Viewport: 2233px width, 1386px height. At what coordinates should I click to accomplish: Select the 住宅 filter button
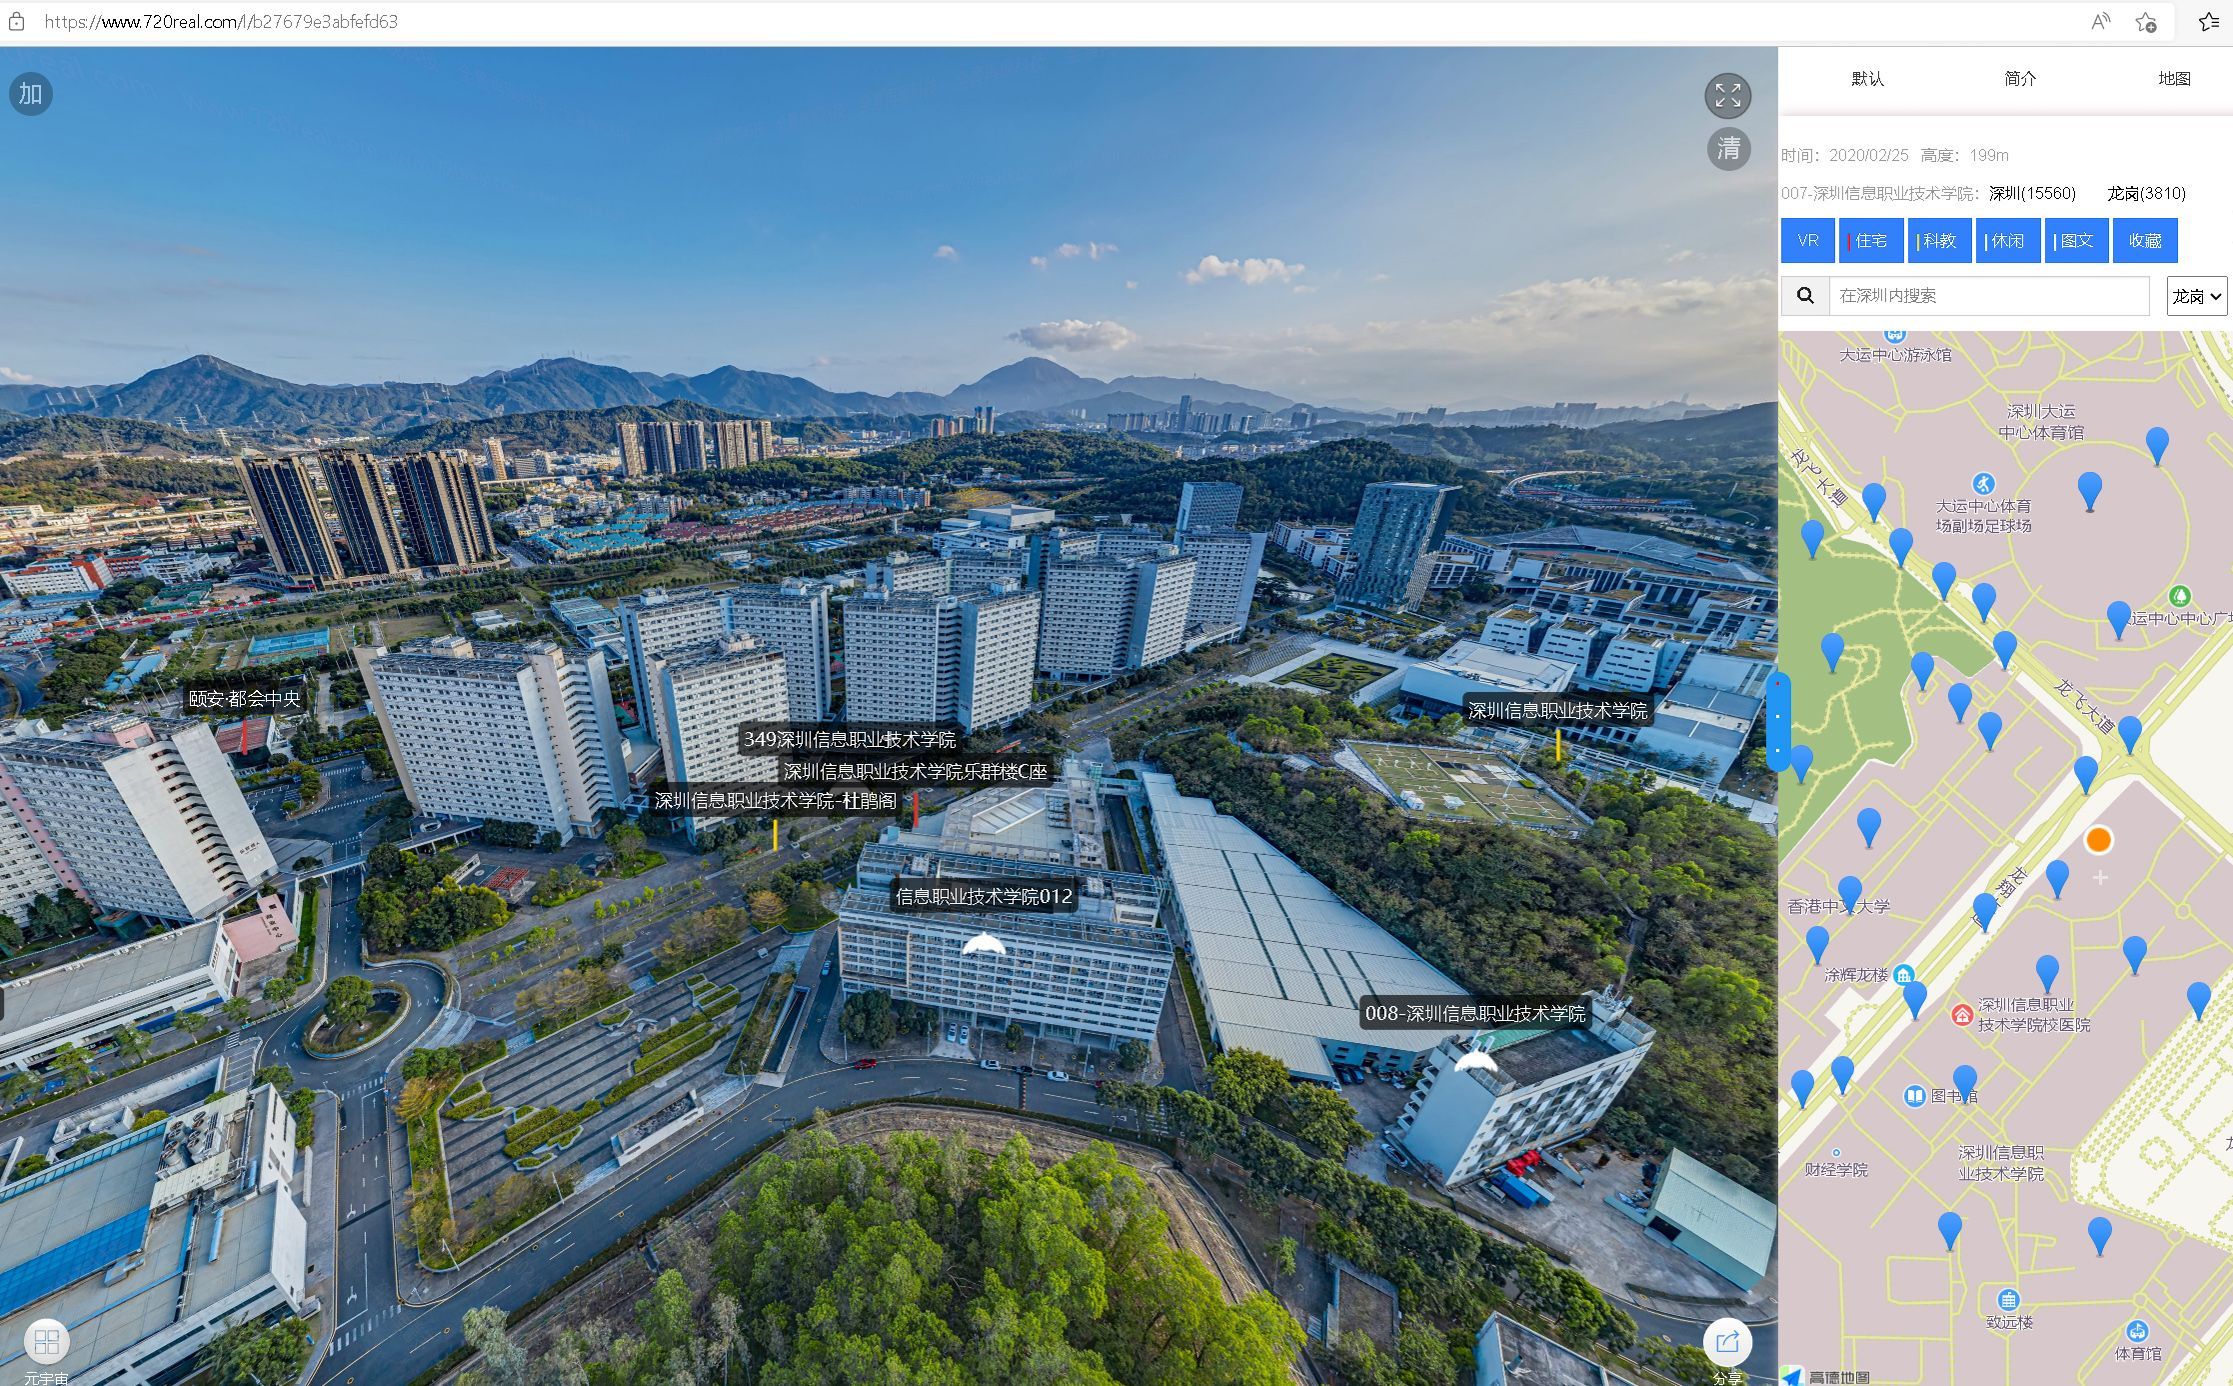click(1871, 241)
